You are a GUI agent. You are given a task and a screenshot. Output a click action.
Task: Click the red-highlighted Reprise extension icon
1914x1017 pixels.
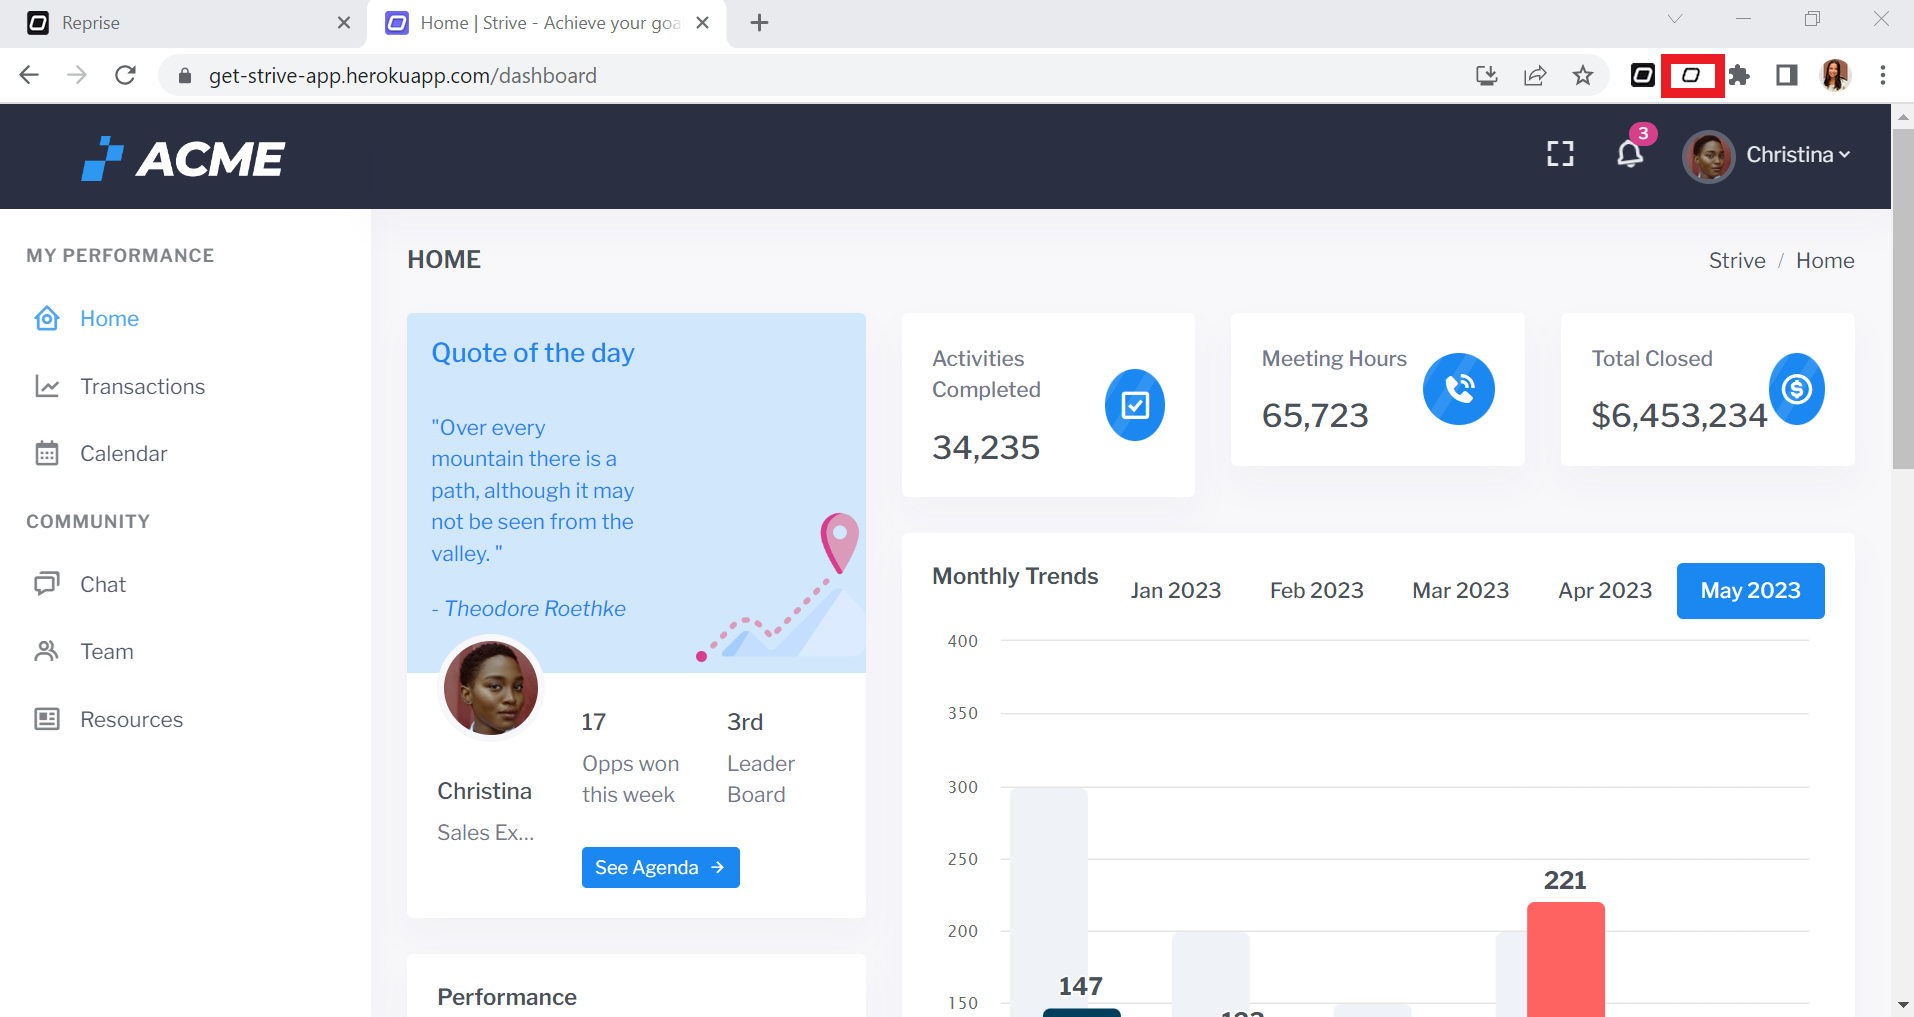(x=1692, y=76)
